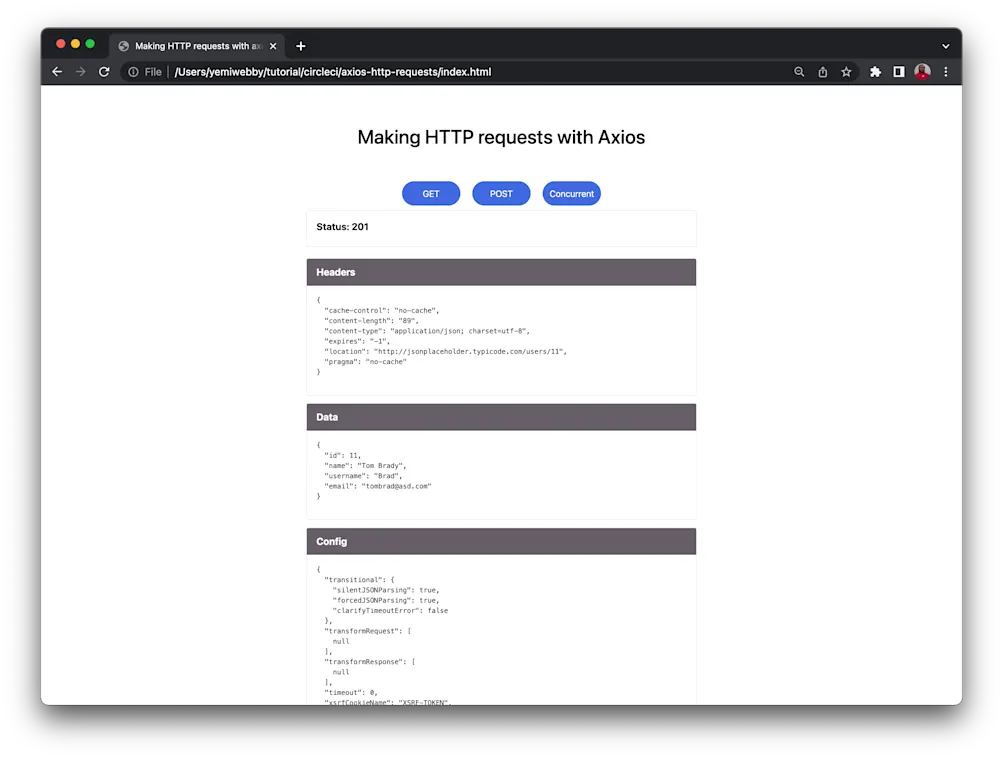Click the "cache-control": "no-cache" line
This screenshot has width=1003, height=759.
tap(381, 310)
